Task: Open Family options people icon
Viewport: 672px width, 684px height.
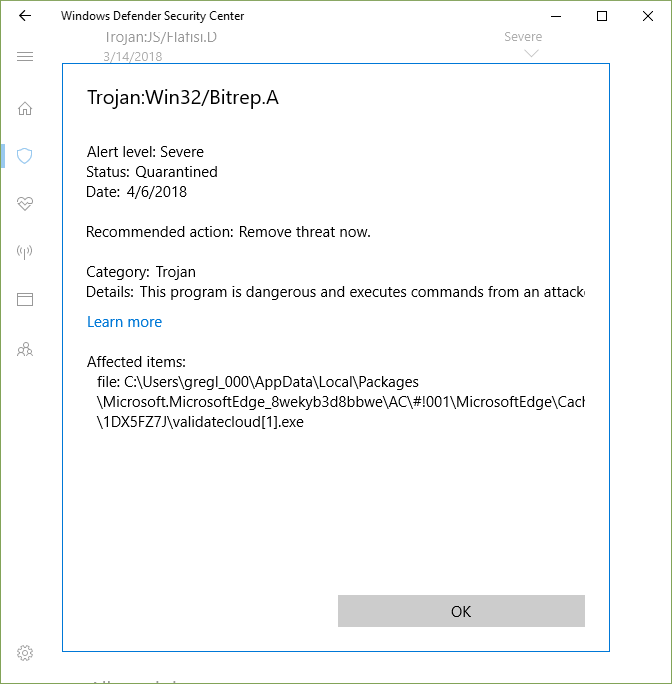Action: point(25,349)
